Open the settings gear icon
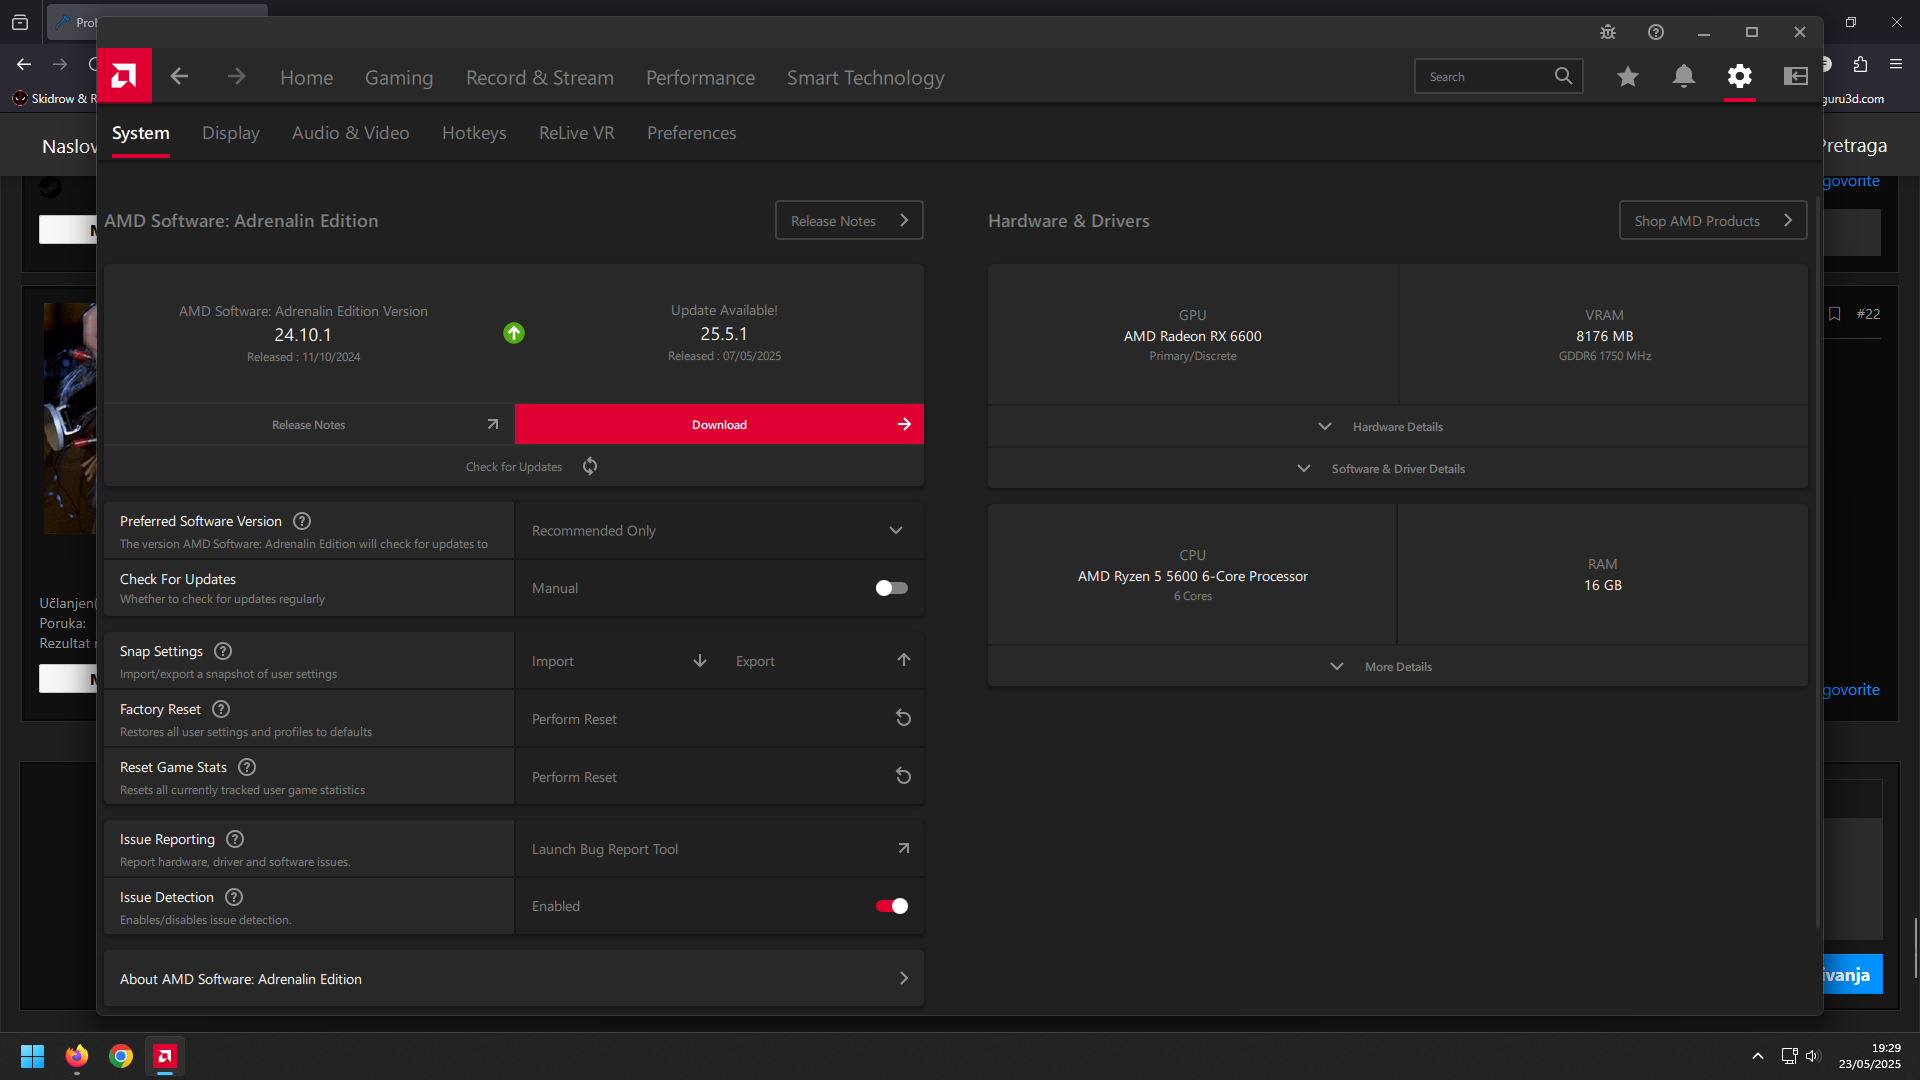This screenshot has width=1920, height=1080. coord(1740,76)
